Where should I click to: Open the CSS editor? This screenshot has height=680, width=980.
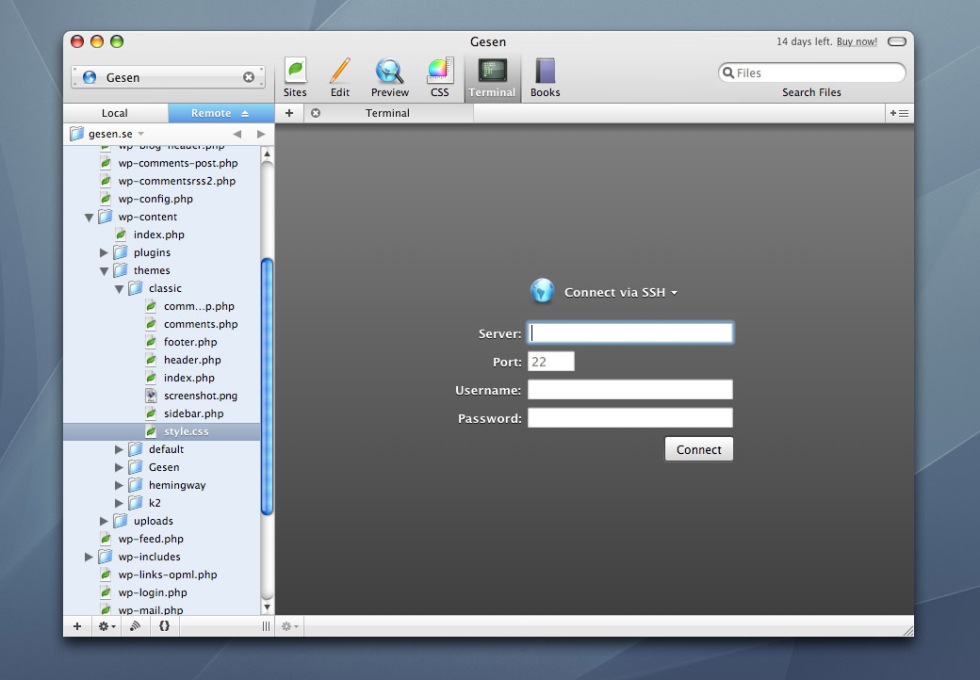pos(440,77)
